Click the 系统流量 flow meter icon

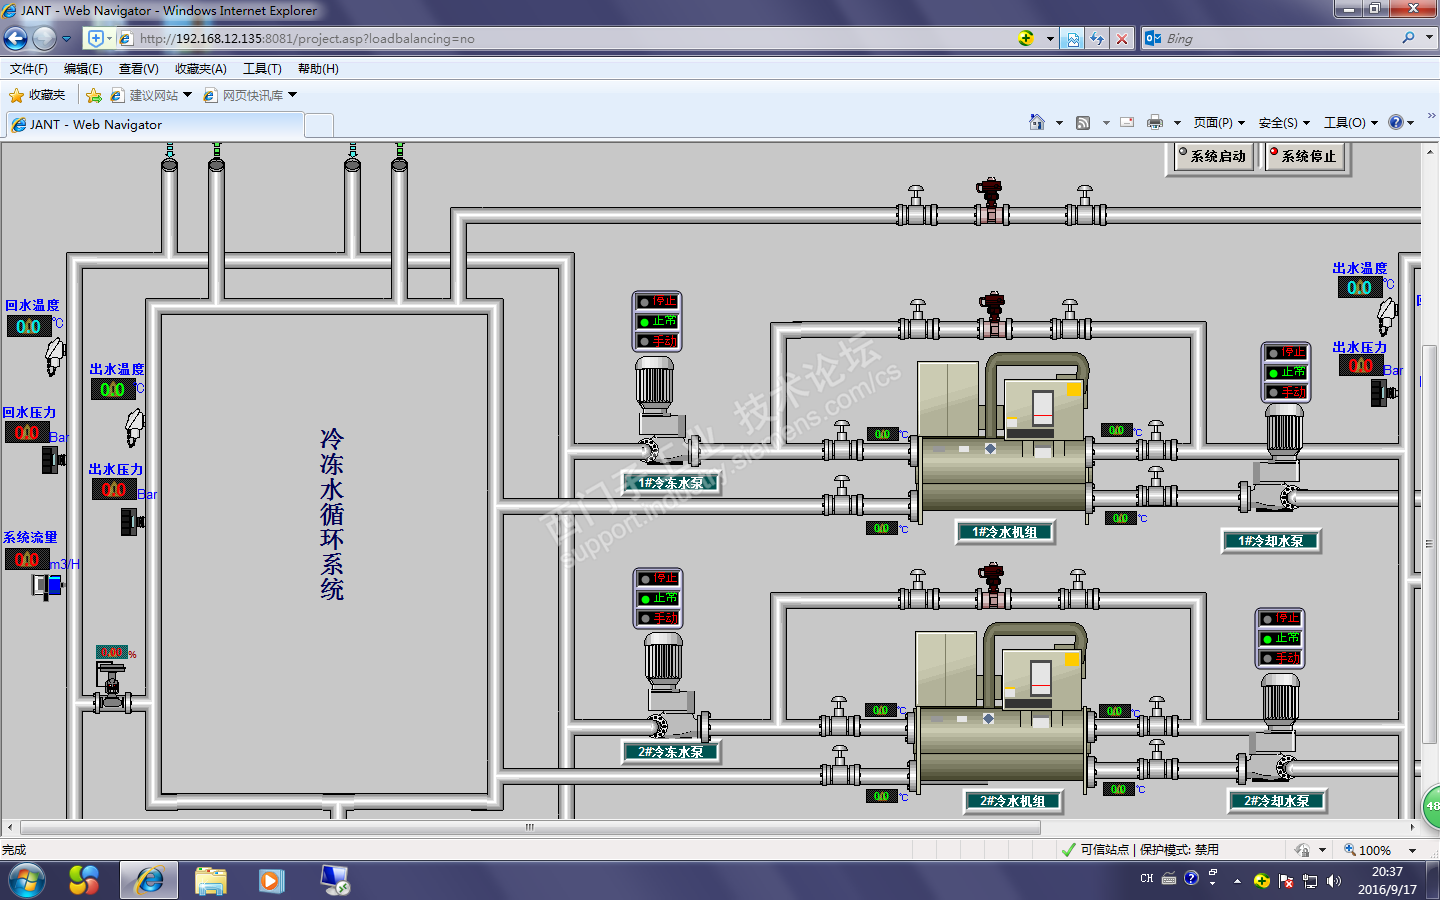[x=47, y=585]
